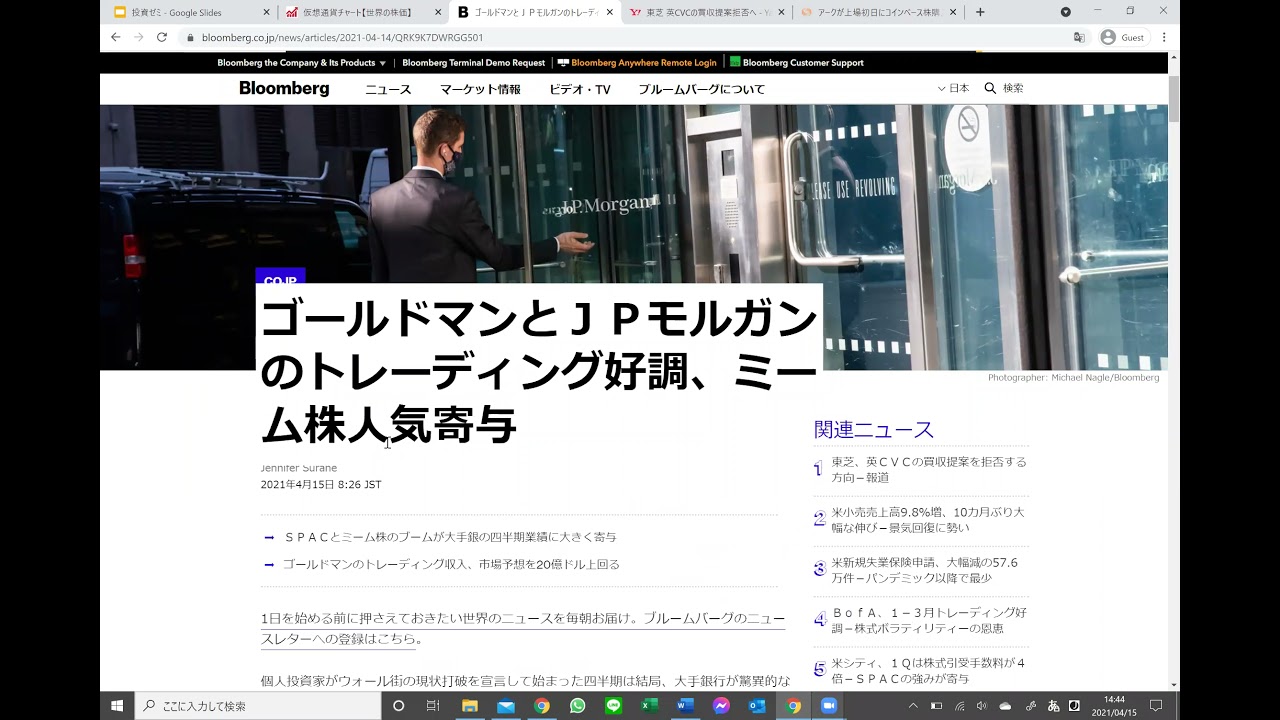Screen dimensions: 1280x720
Task: Open related news 米新規失業保険申請
Action: [925, 570]
